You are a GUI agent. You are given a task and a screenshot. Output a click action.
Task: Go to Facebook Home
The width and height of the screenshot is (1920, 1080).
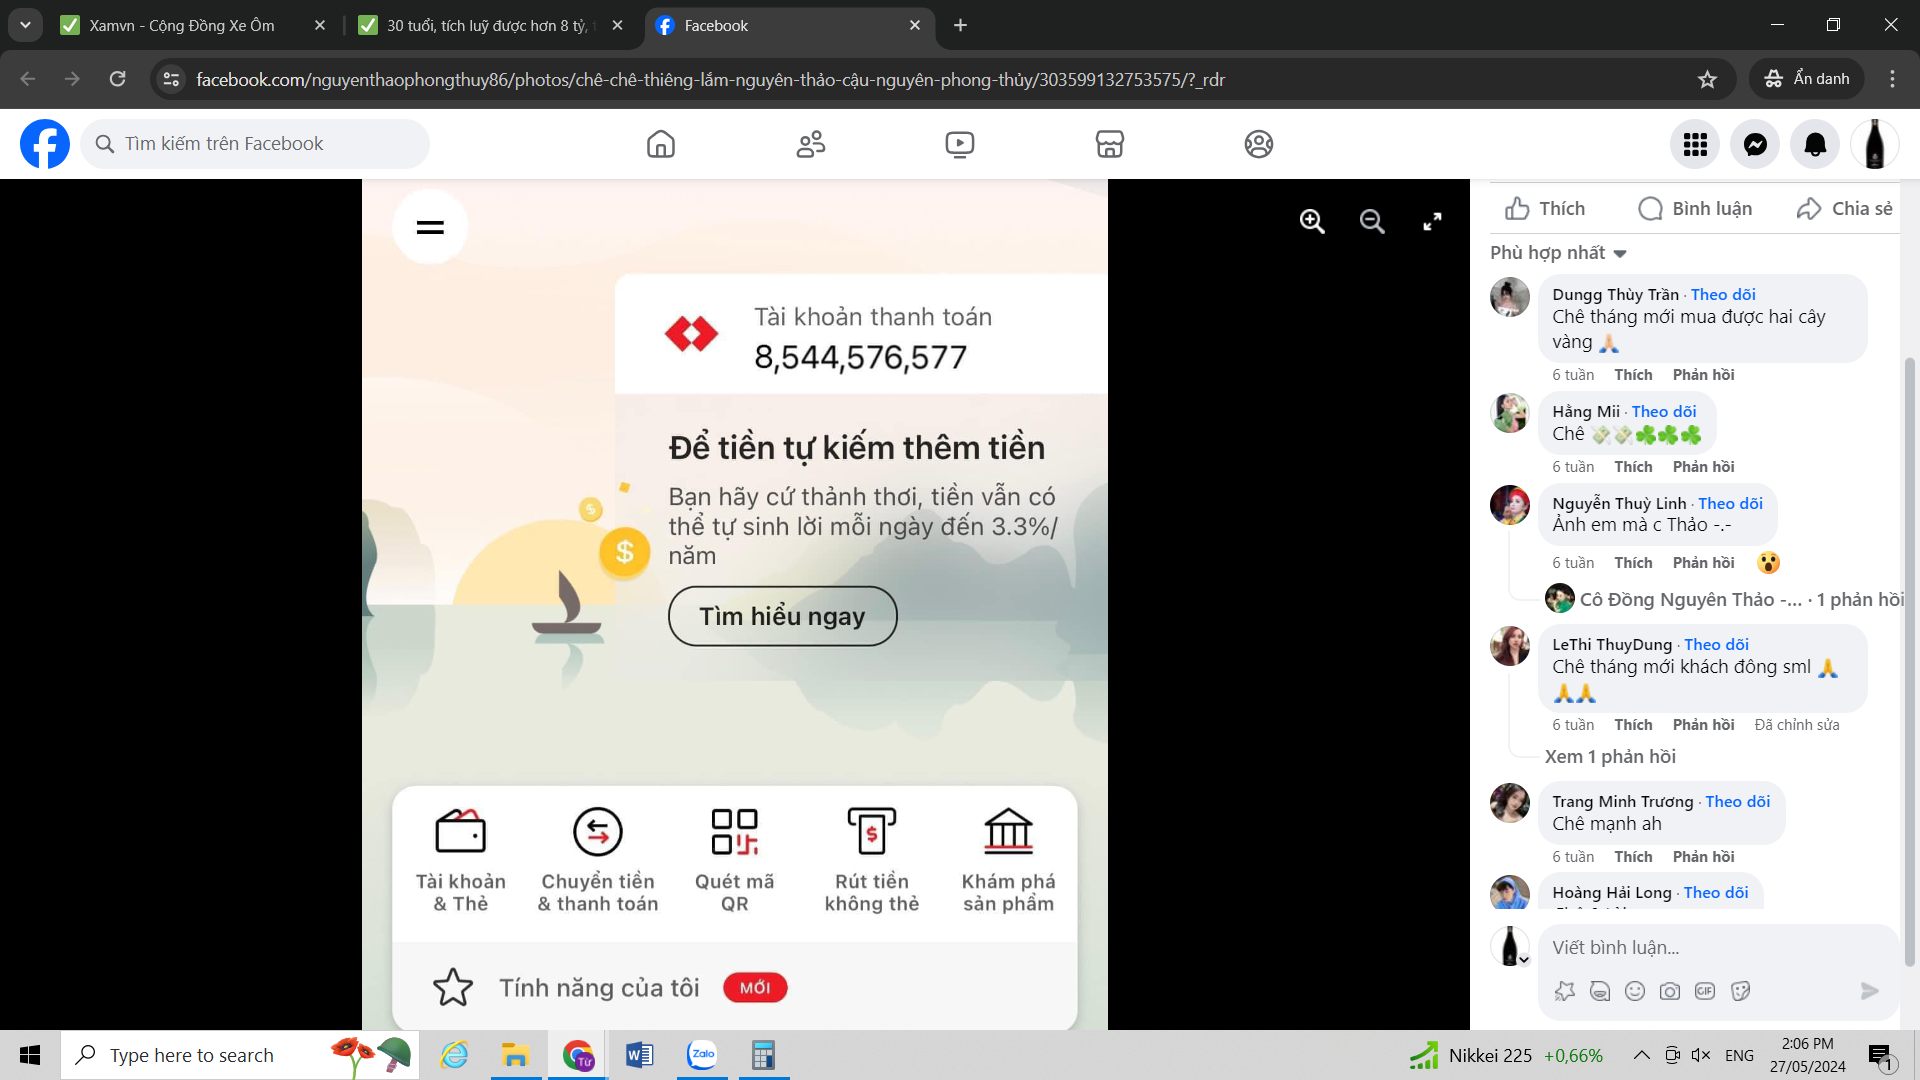click(x=660, y=144)
